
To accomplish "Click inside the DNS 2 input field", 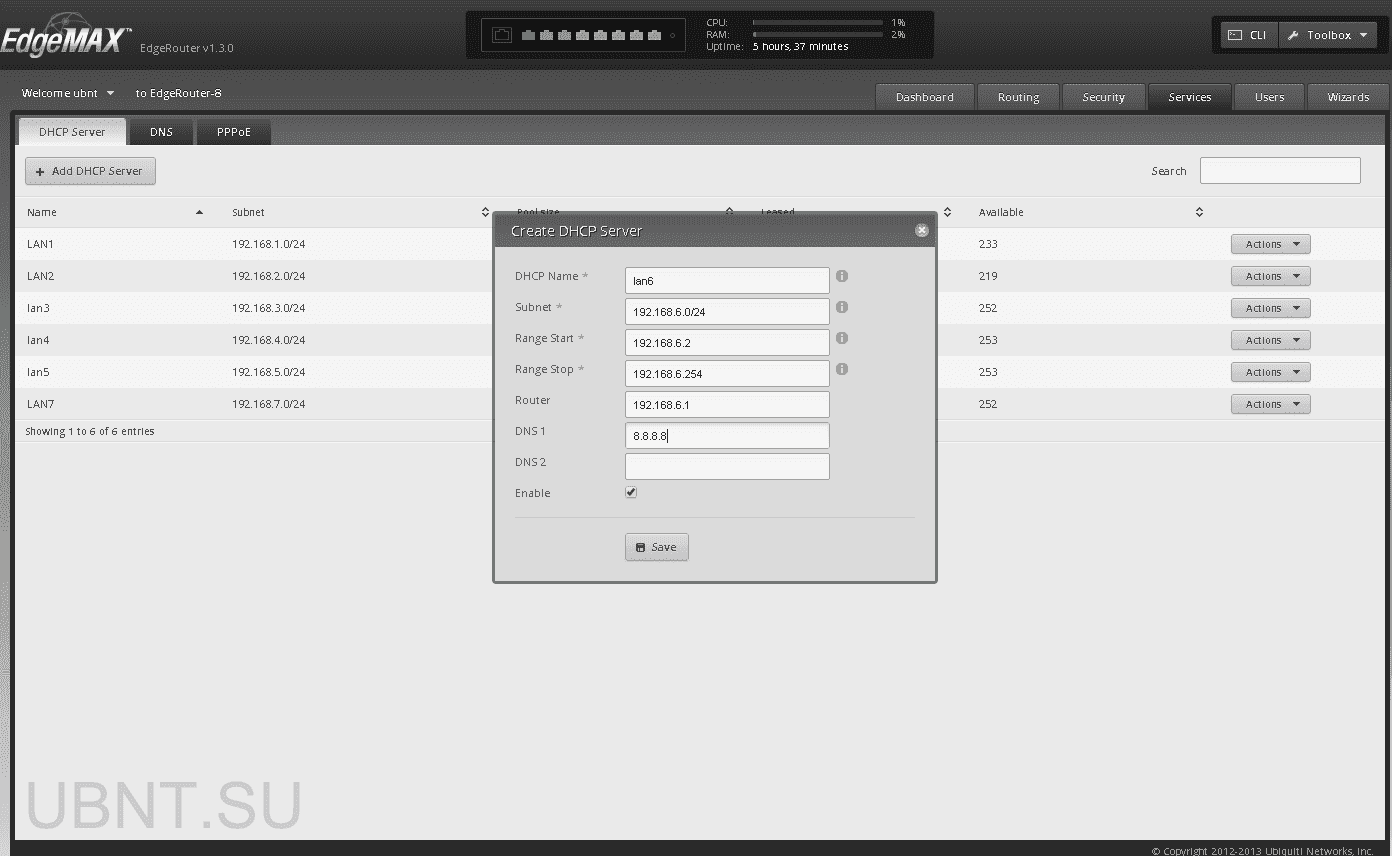I will click(x=727, y=466).
